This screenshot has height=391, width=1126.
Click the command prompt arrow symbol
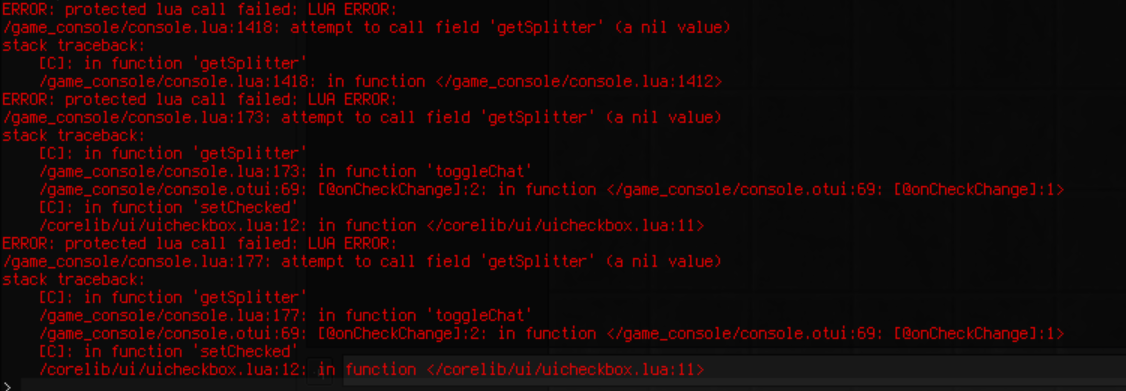[7, 386]
